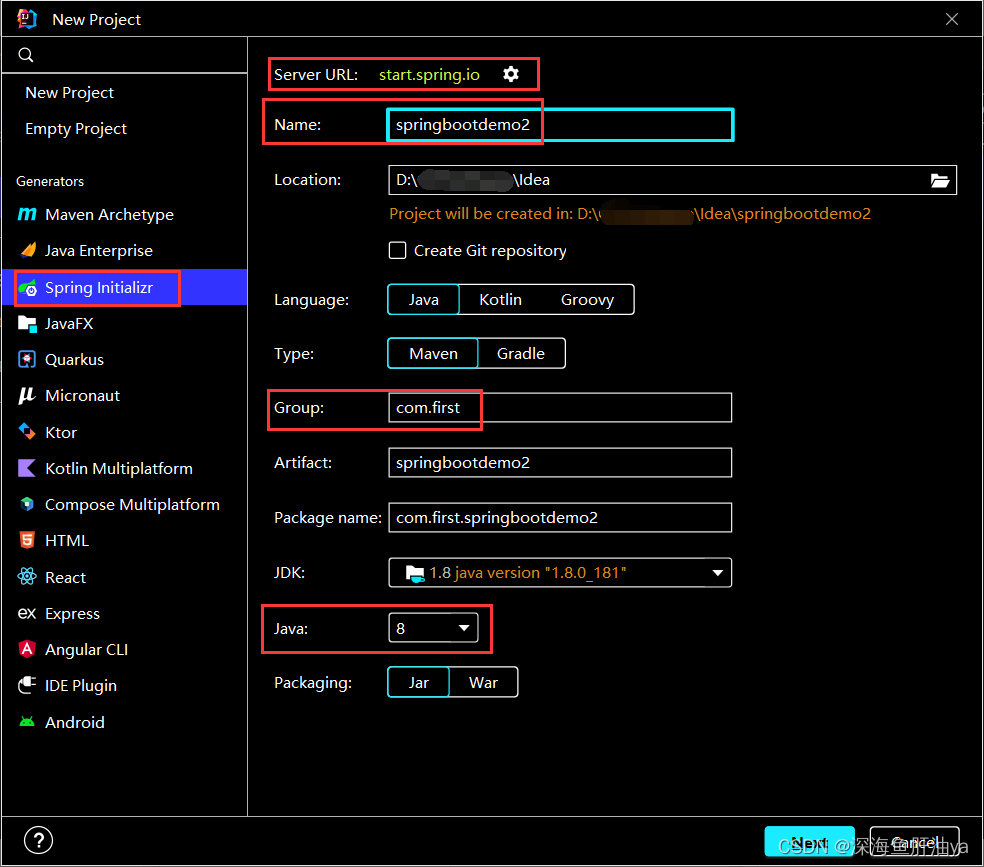
Task: Click the React atom icon
Action: (x=27, y=577)
